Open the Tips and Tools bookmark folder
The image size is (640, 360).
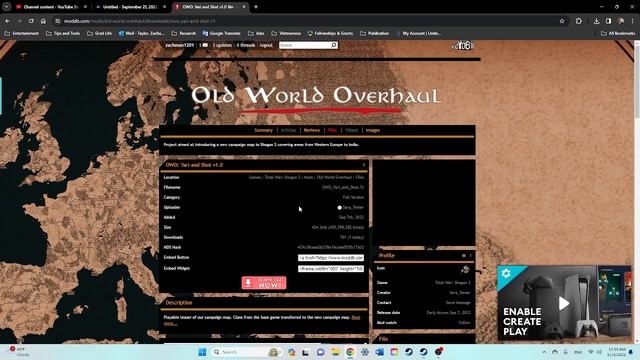pos(63,33)
